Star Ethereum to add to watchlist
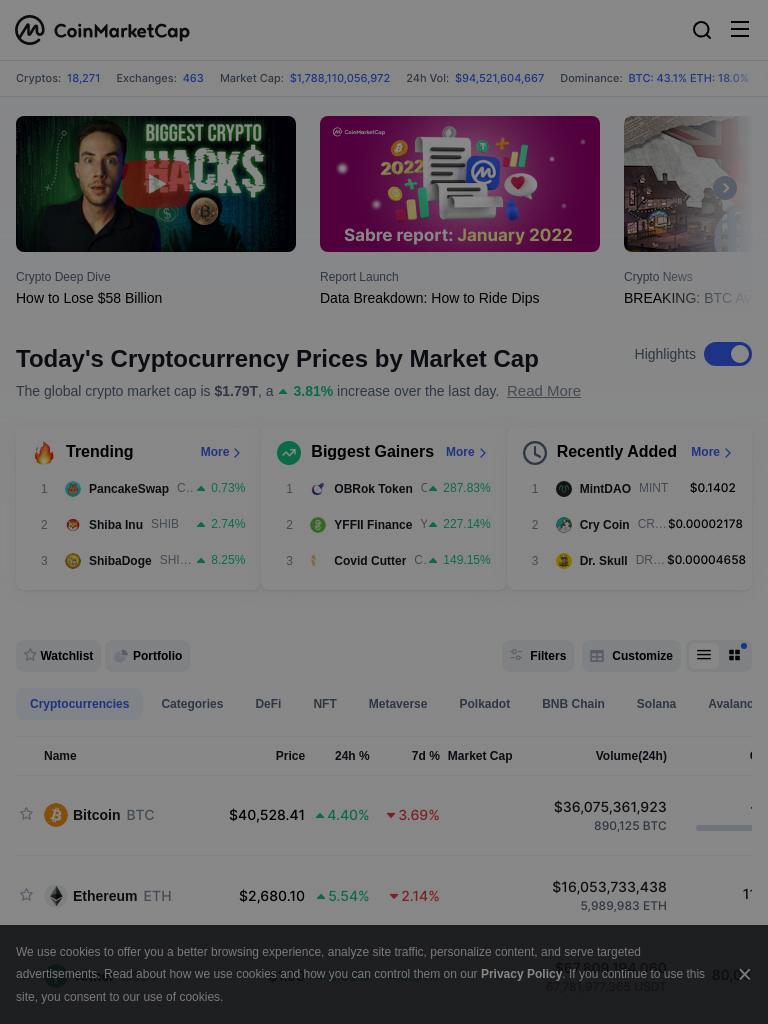The height and width of the screenshot is (1024, 768). coord(26,895)
